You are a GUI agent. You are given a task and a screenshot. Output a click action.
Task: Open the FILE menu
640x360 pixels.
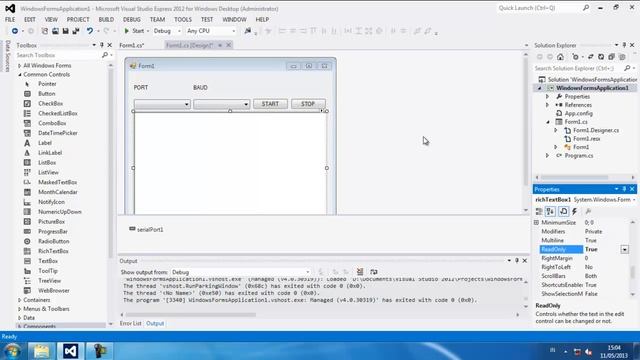[x=10, y=20]
